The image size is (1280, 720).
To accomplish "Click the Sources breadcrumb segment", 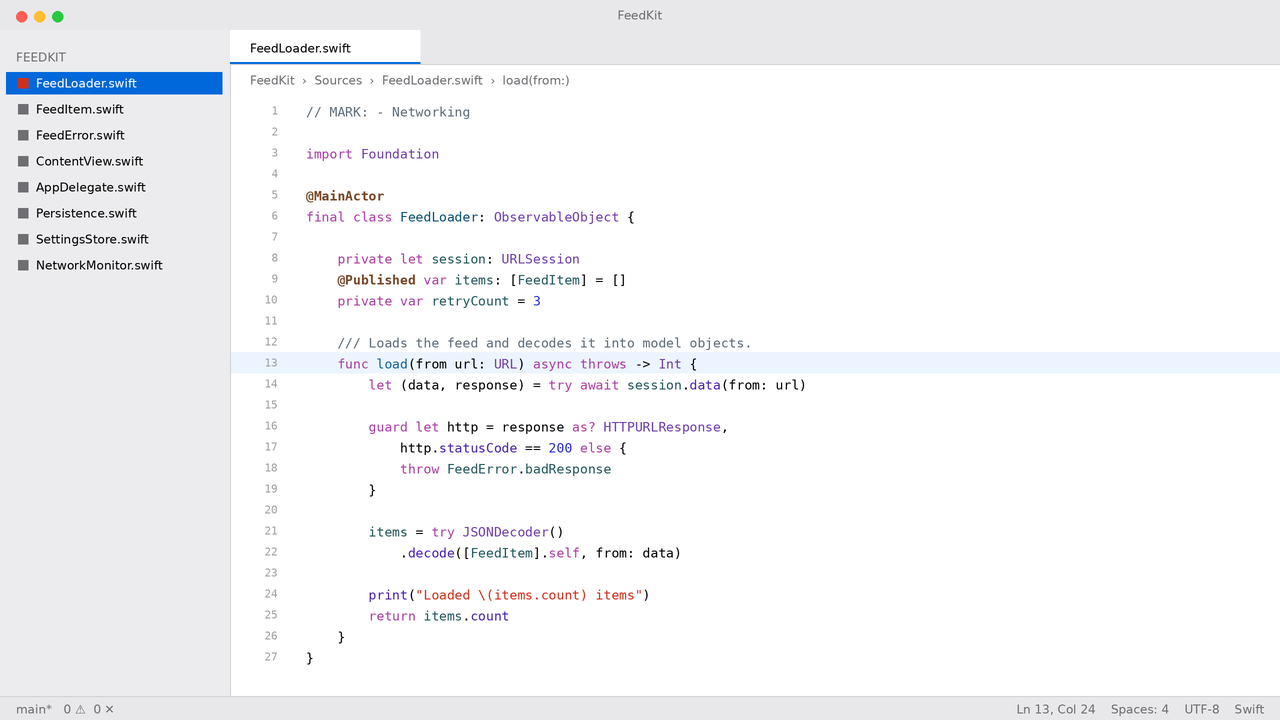I will point(338,80).
